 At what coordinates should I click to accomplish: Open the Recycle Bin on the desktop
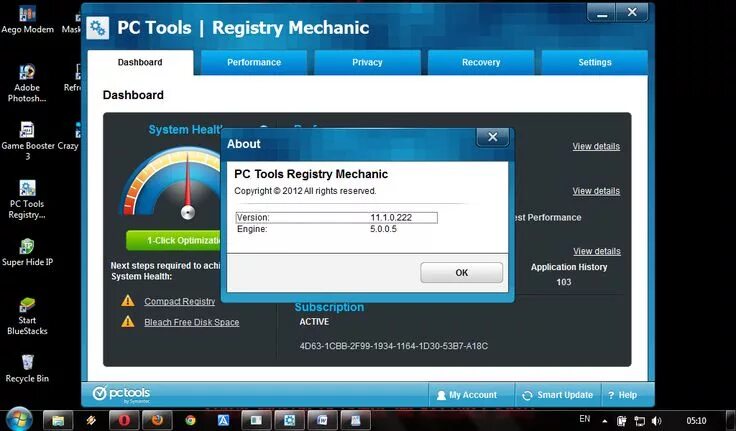[x=27, y=369]
